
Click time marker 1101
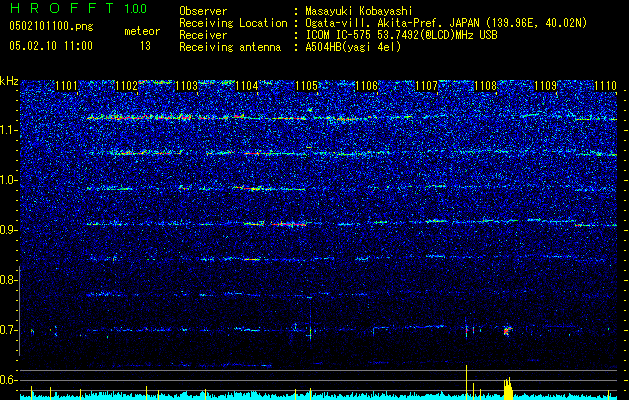(67, 85)
